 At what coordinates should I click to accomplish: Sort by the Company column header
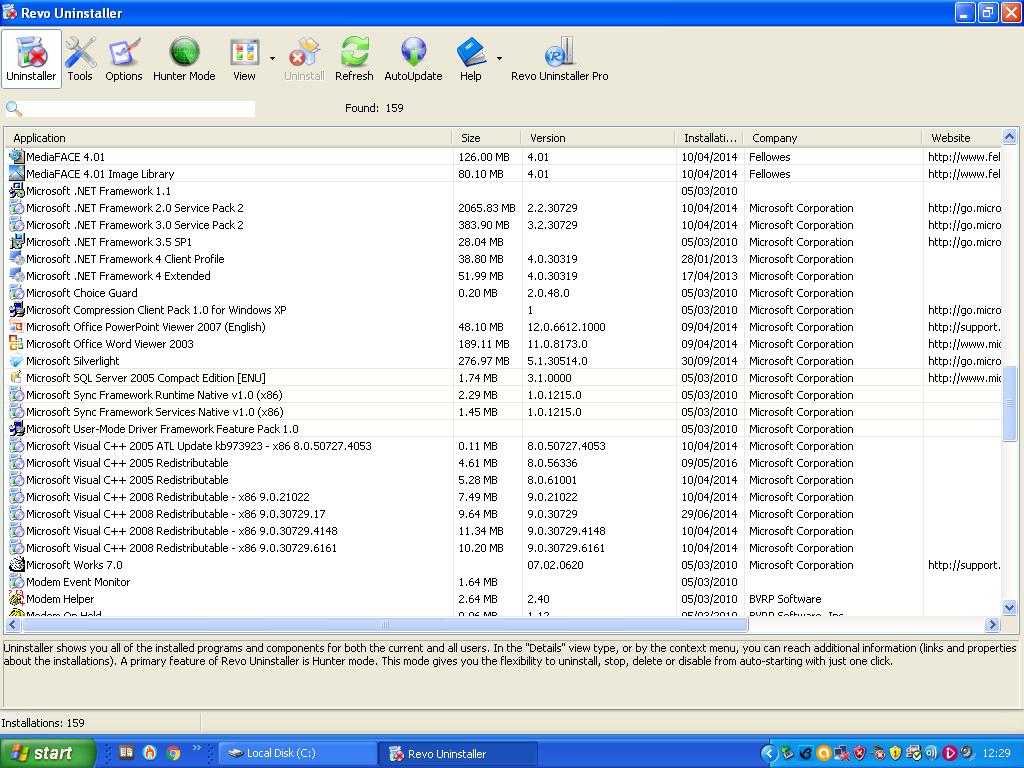click(833, 138)
